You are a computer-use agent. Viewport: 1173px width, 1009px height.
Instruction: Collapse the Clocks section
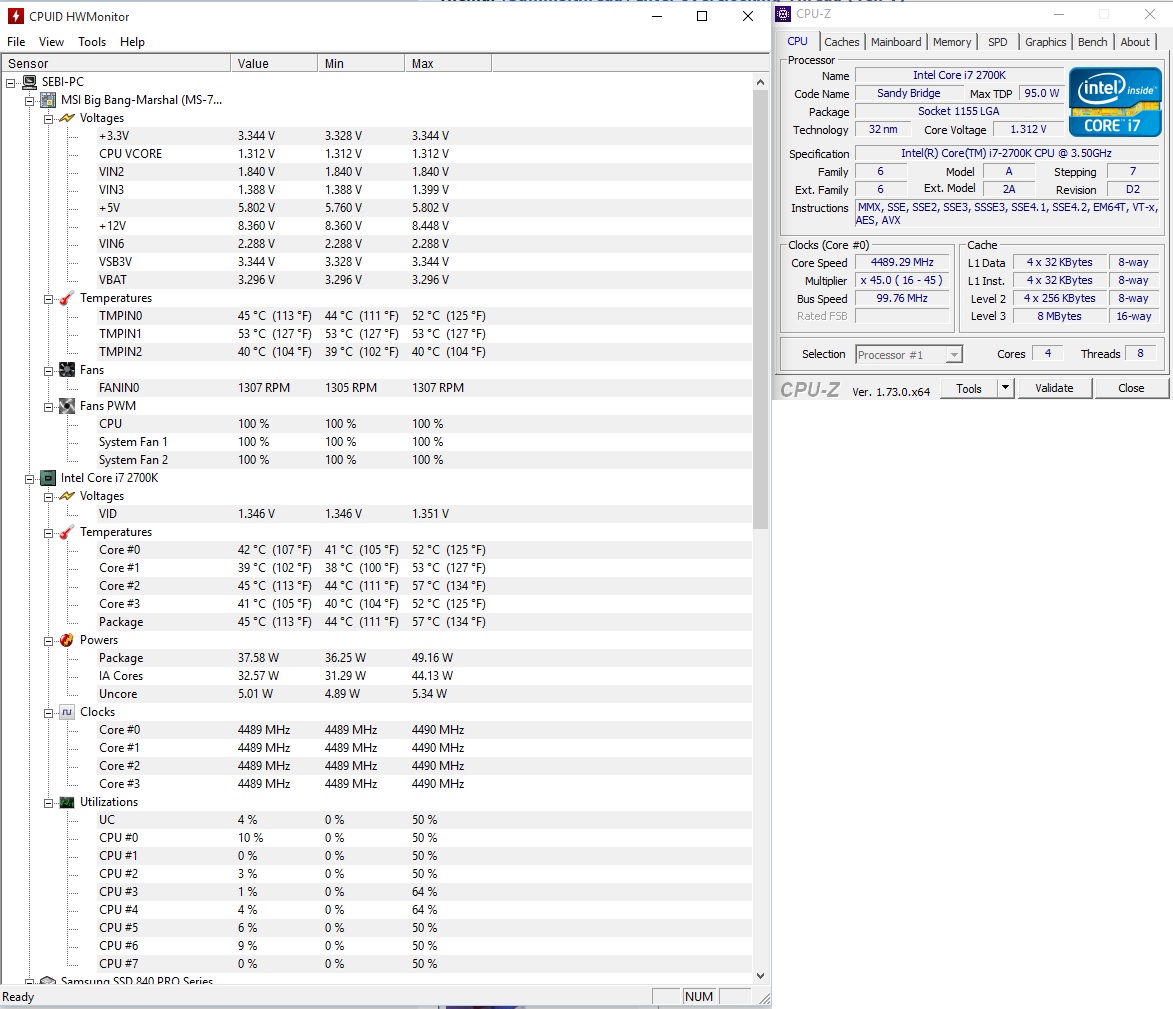tap(48, 713)
